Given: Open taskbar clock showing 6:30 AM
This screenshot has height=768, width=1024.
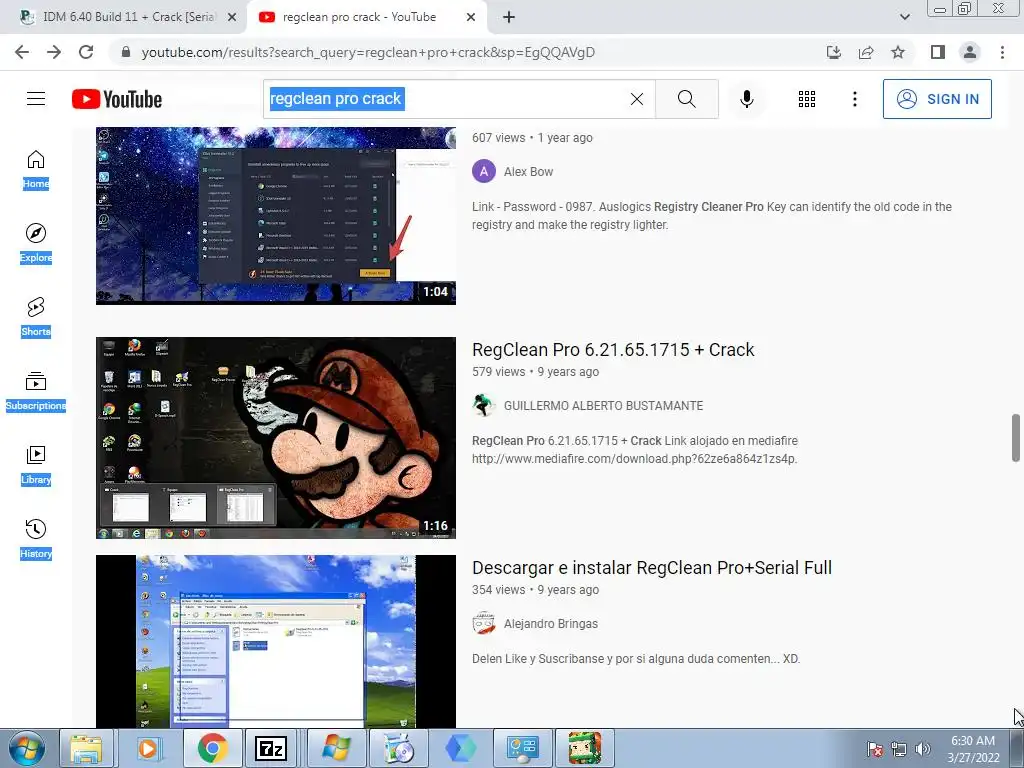Looking at the screenshot, I should coord(973,749).
